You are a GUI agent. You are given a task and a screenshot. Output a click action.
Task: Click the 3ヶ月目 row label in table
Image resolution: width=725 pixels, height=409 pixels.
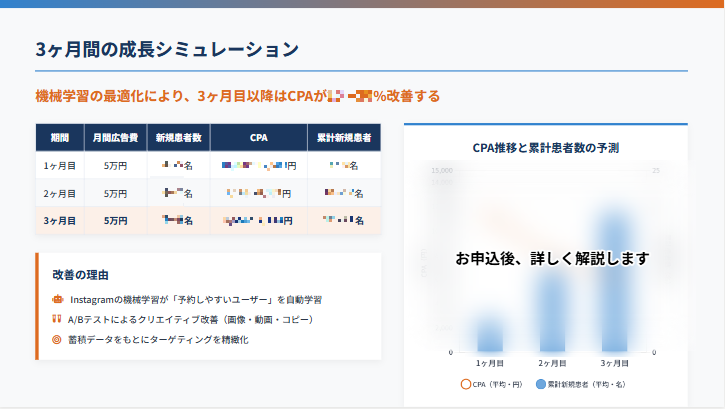(60, 221)
